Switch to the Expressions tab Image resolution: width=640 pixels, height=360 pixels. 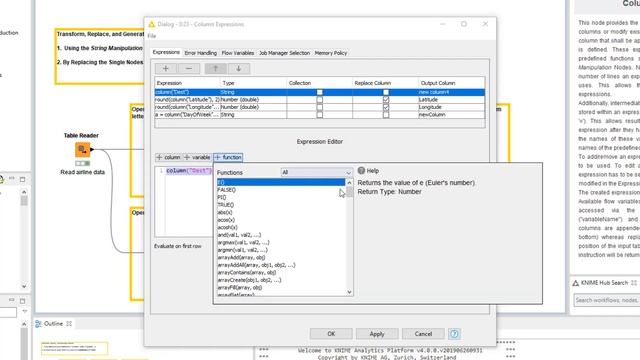[166, 52]
